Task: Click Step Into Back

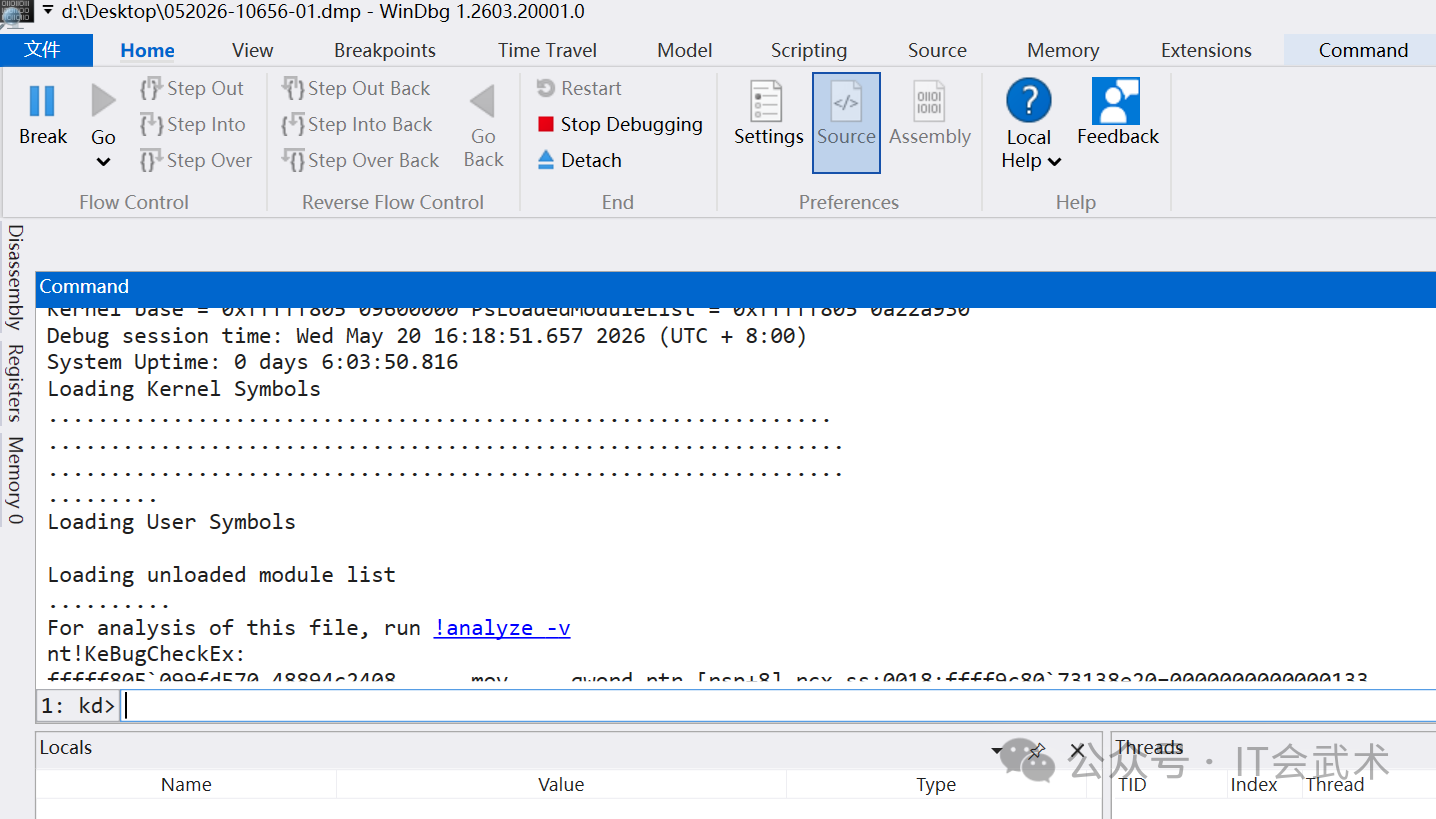Action: tap(357, 125)
